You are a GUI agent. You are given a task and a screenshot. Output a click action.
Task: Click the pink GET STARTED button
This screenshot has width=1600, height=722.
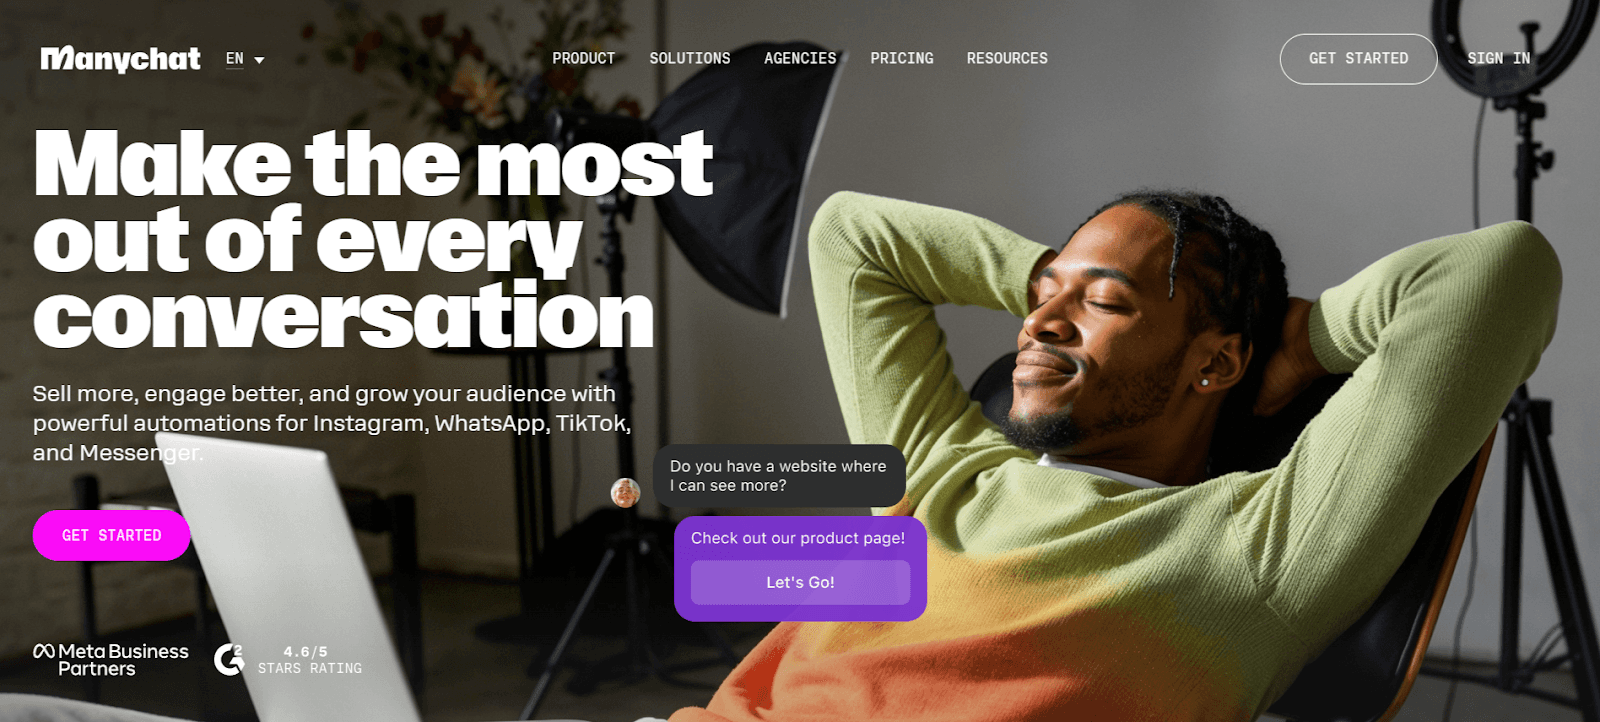(x=112, y=535)
